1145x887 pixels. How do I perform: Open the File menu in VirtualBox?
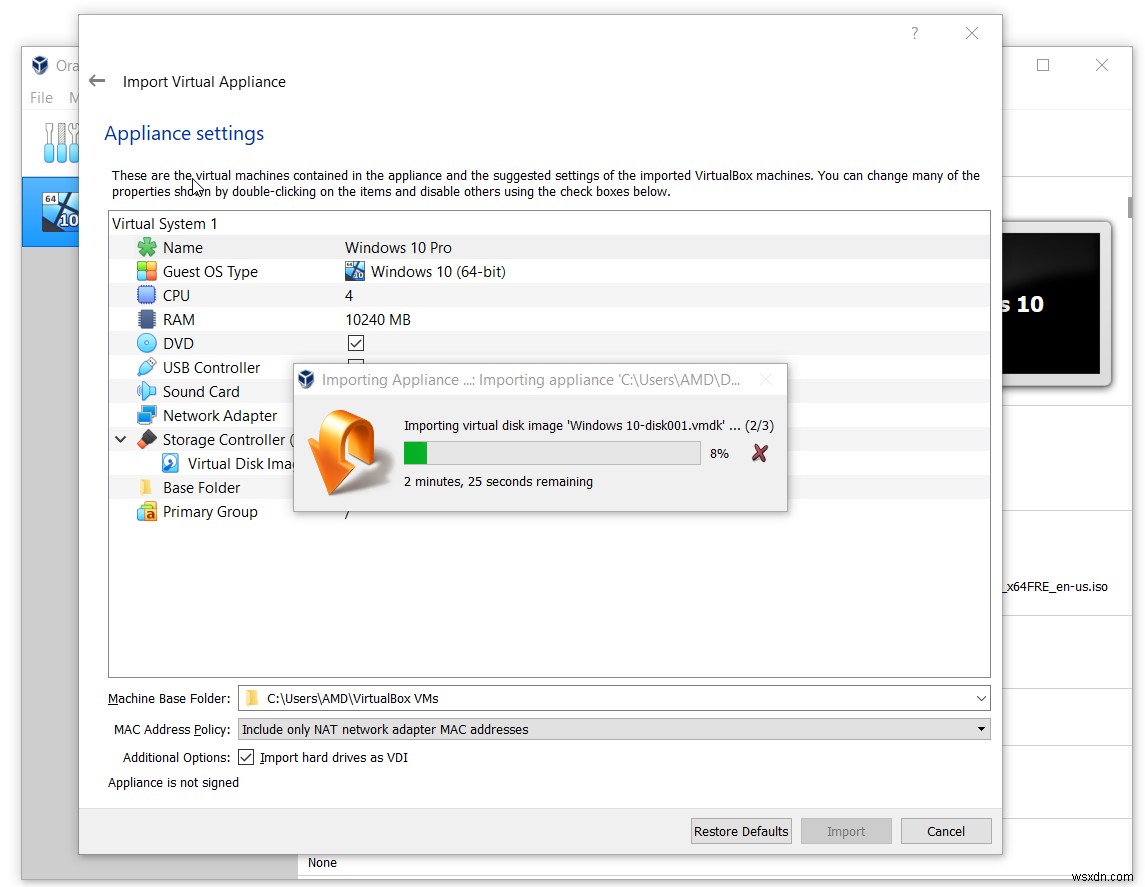41,97
